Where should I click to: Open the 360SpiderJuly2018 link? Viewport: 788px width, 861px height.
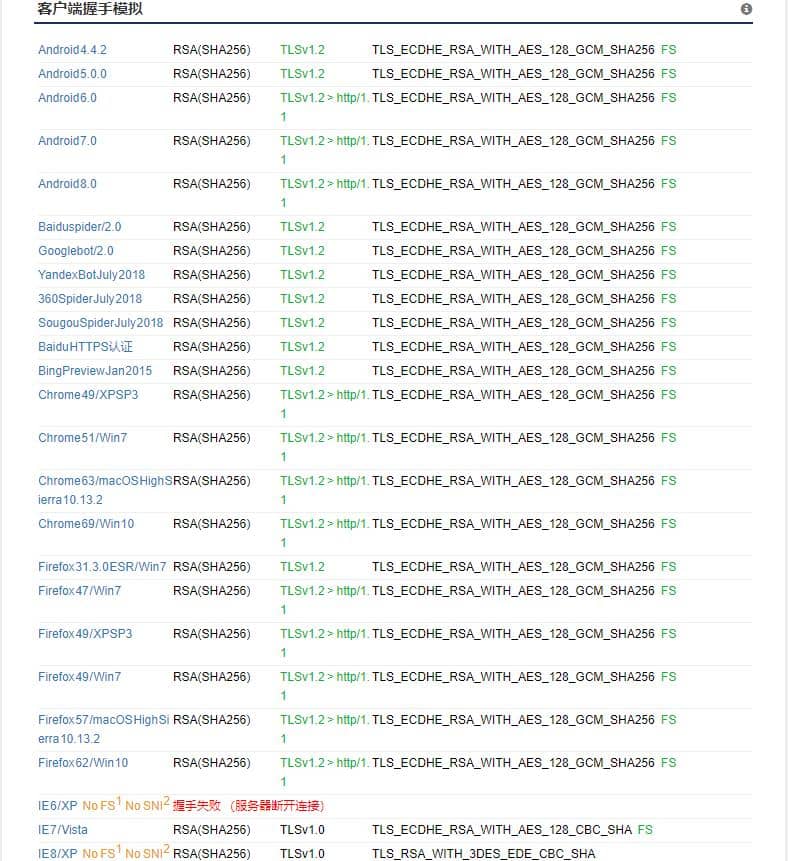(90, 299)
